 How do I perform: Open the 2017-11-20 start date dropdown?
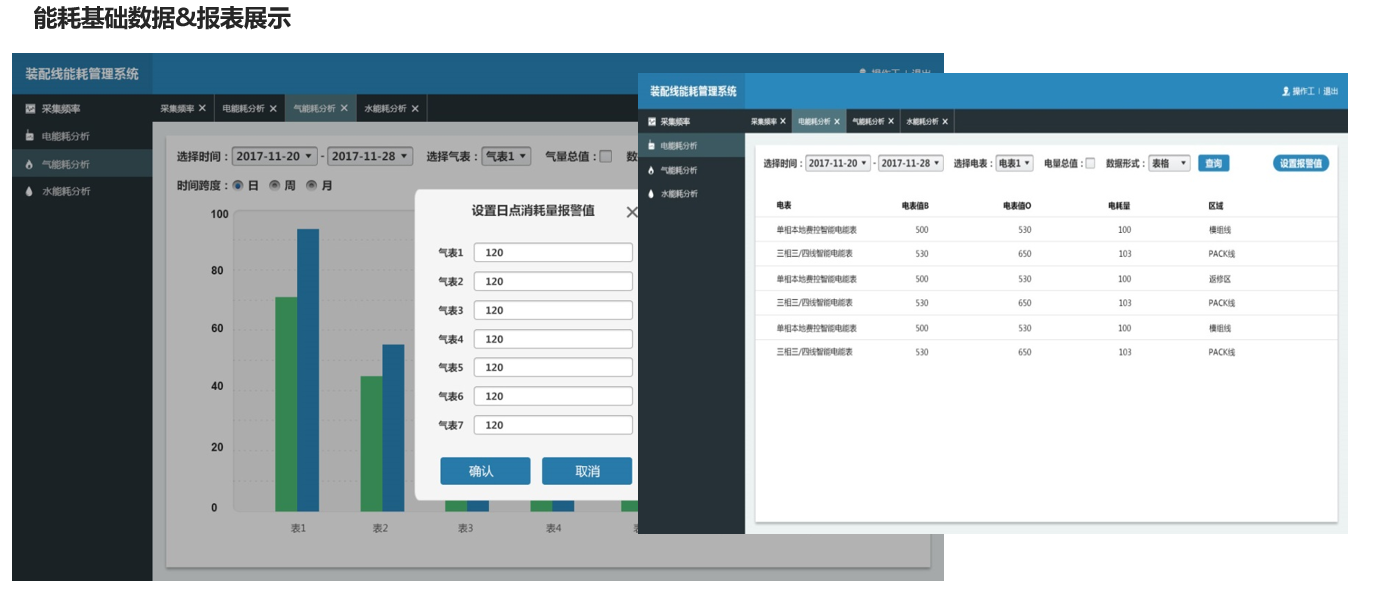click(x=838, y=163)
